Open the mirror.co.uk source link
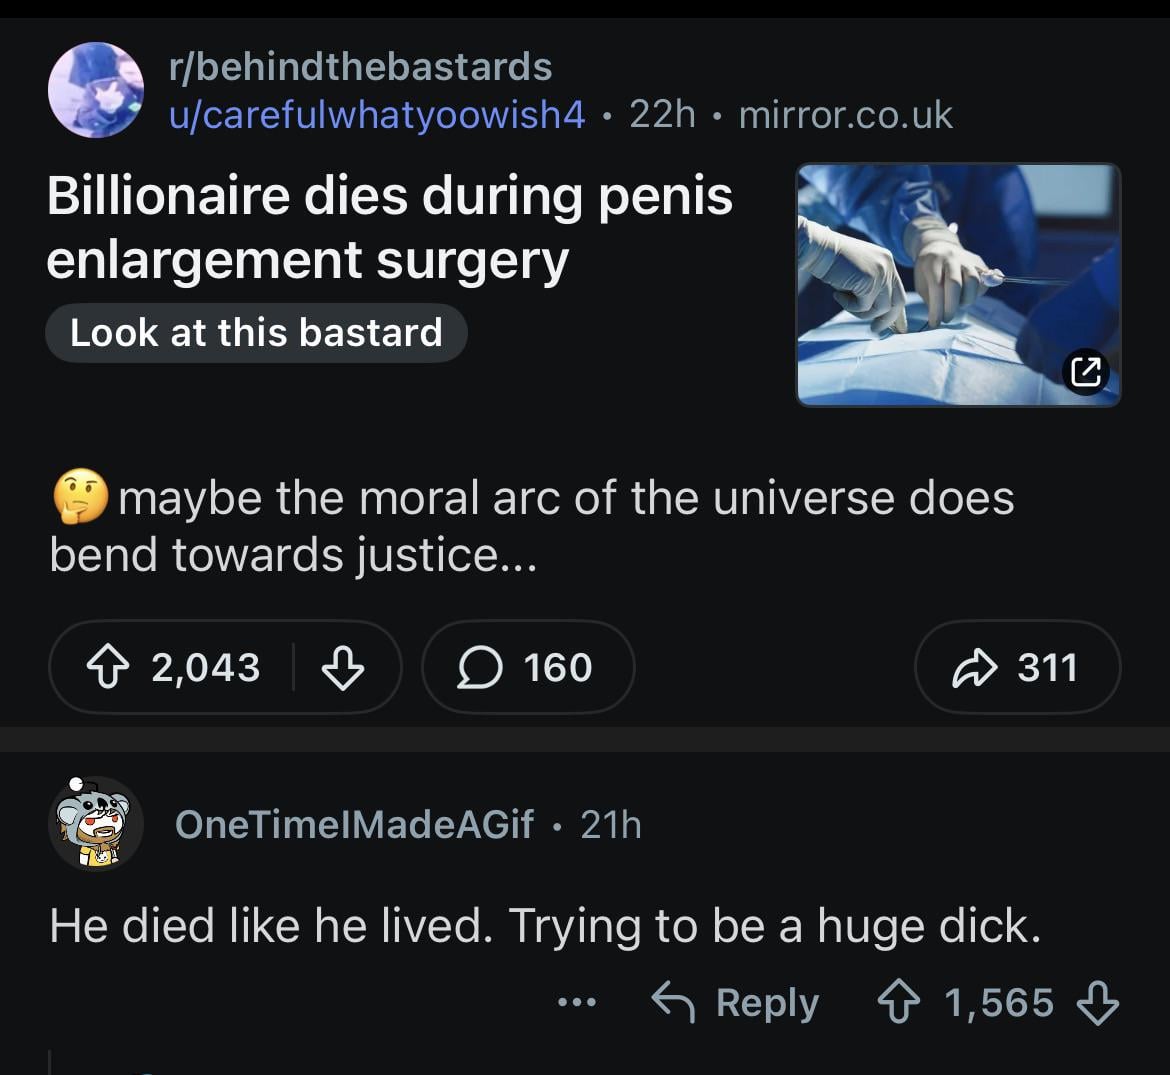Image resolution: width=1170 pixels, height=1075 pixels. (x=845, y=115)
